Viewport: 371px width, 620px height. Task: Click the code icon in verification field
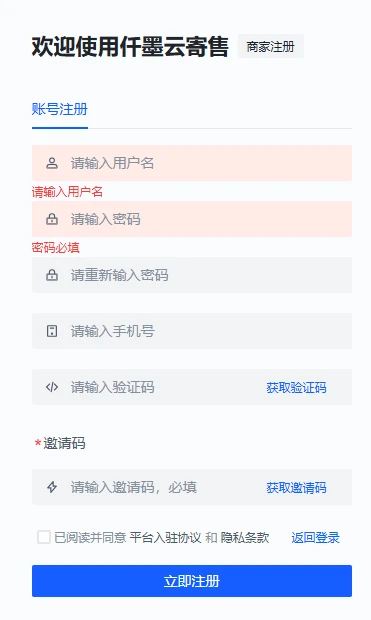[x=52, y=387]
